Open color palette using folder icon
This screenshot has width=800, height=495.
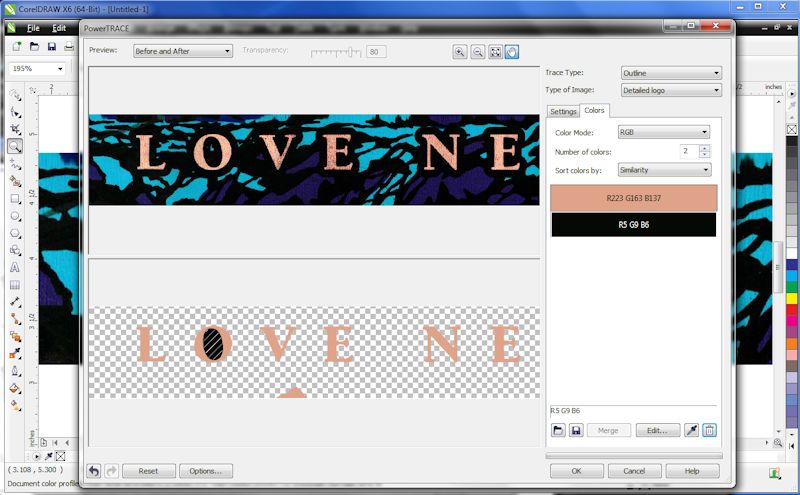(559, 430)
